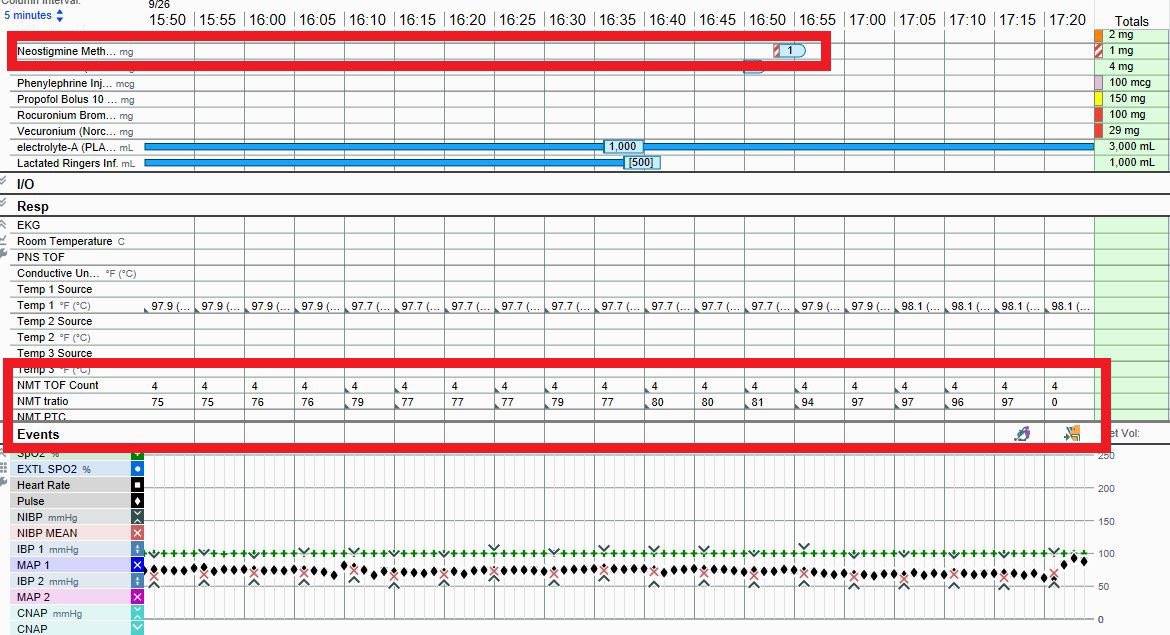This screenshot has height=635, width=1170.
Task: Expand the I/O section chevron
Action: pyautogui.click(x=3, y=181)
